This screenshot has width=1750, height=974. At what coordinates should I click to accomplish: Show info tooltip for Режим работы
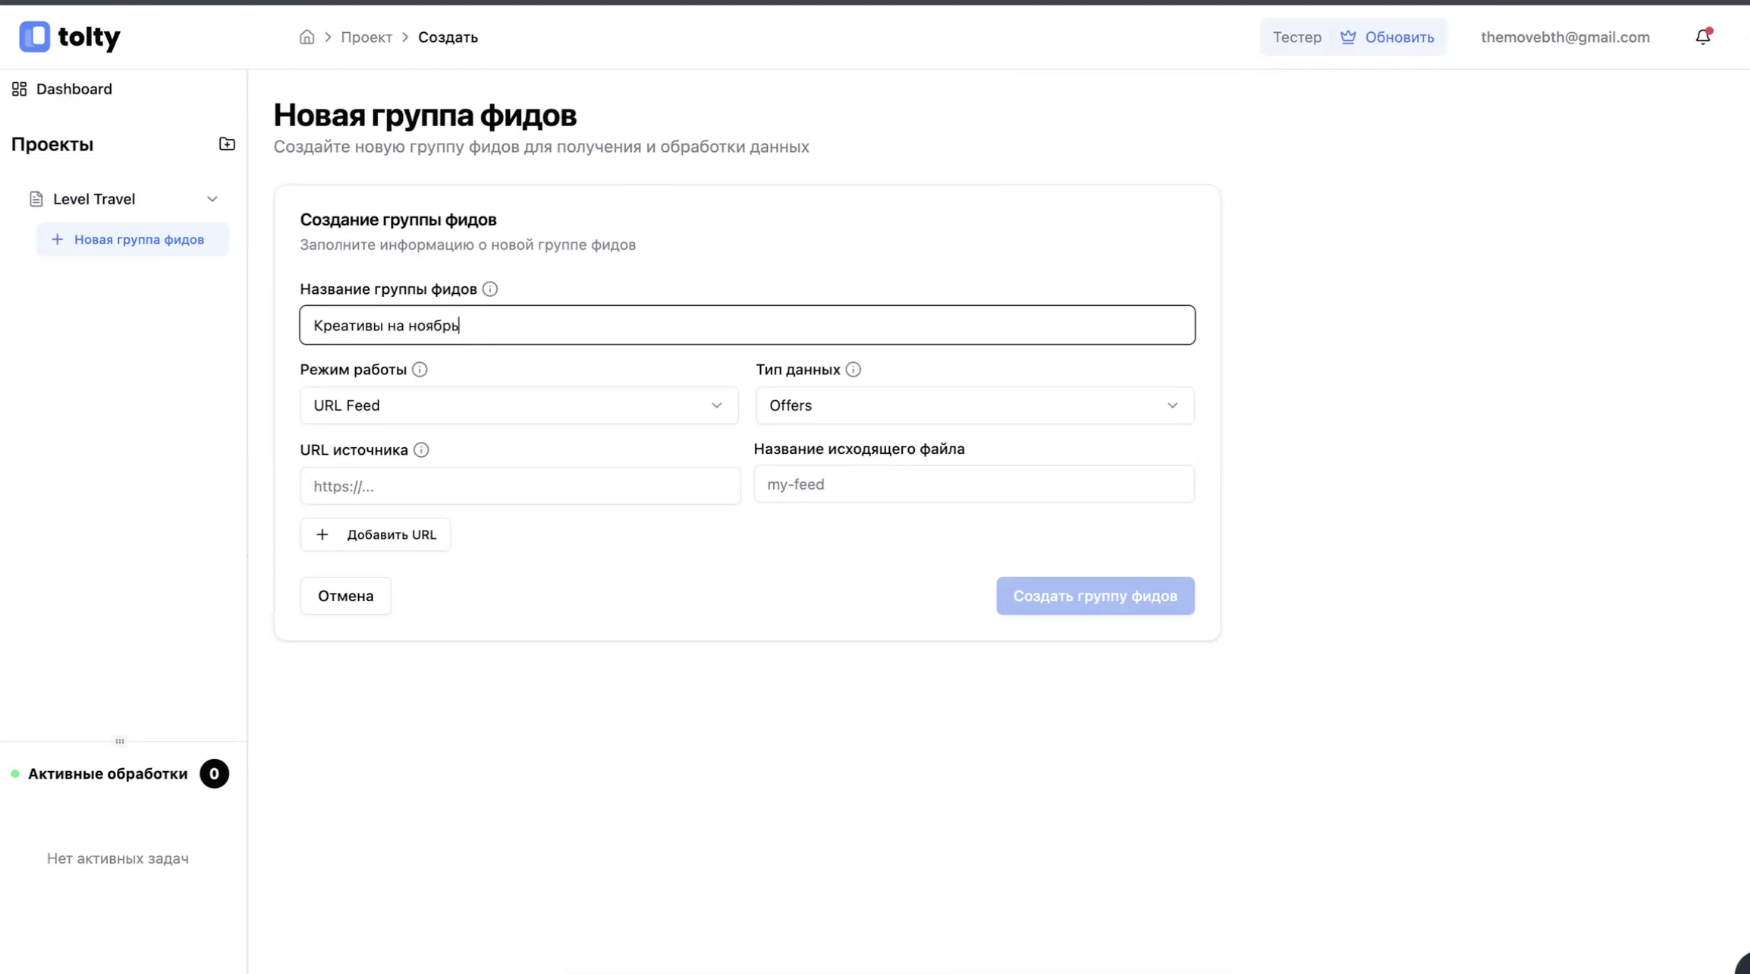tap(420, 369)
